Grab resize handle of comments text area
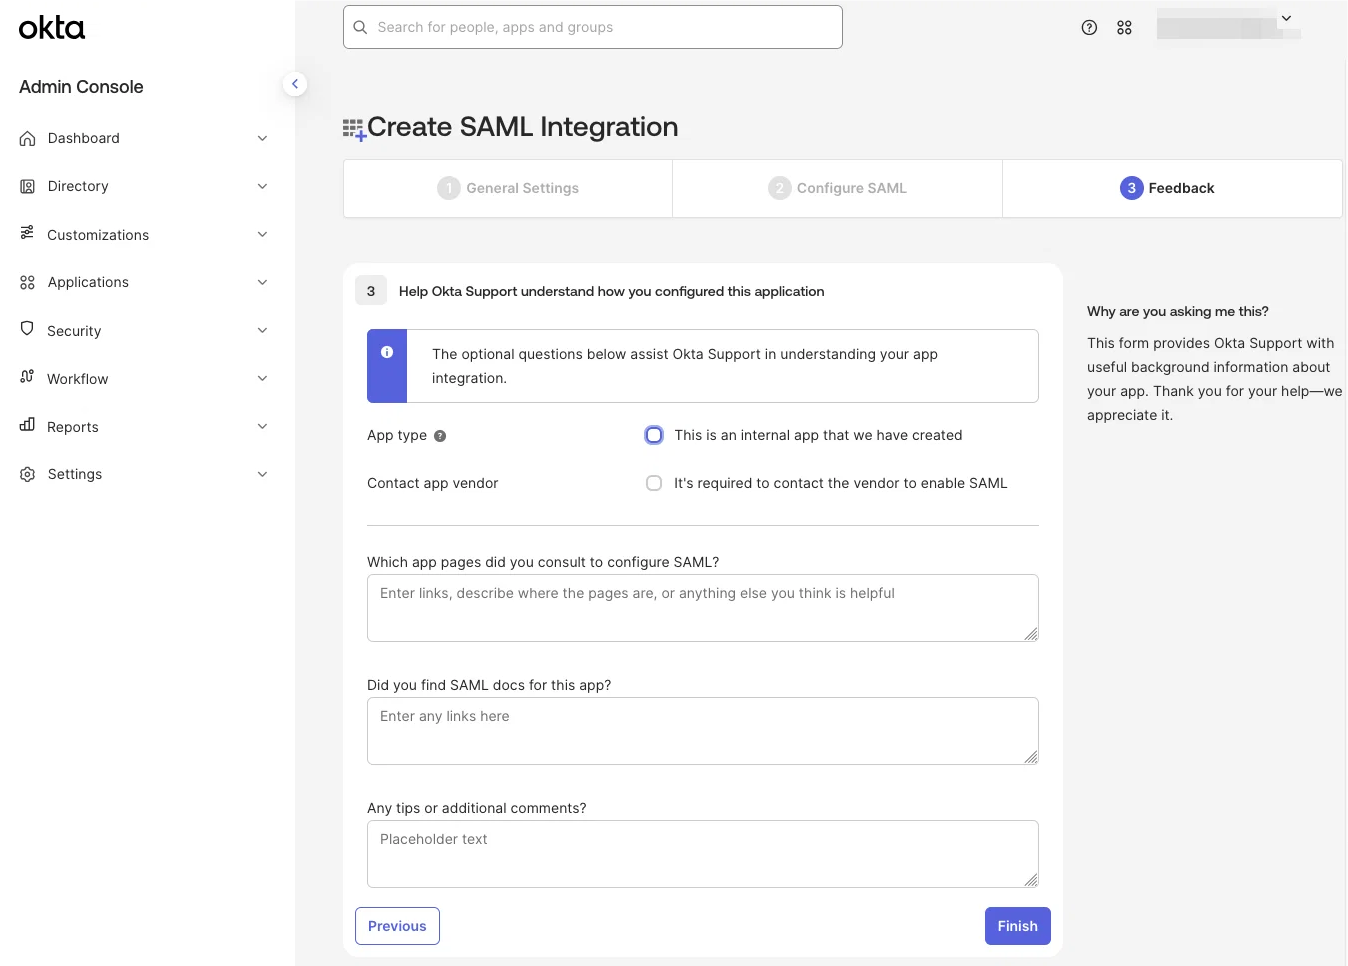1348x966 pixels. [1031, 880]
